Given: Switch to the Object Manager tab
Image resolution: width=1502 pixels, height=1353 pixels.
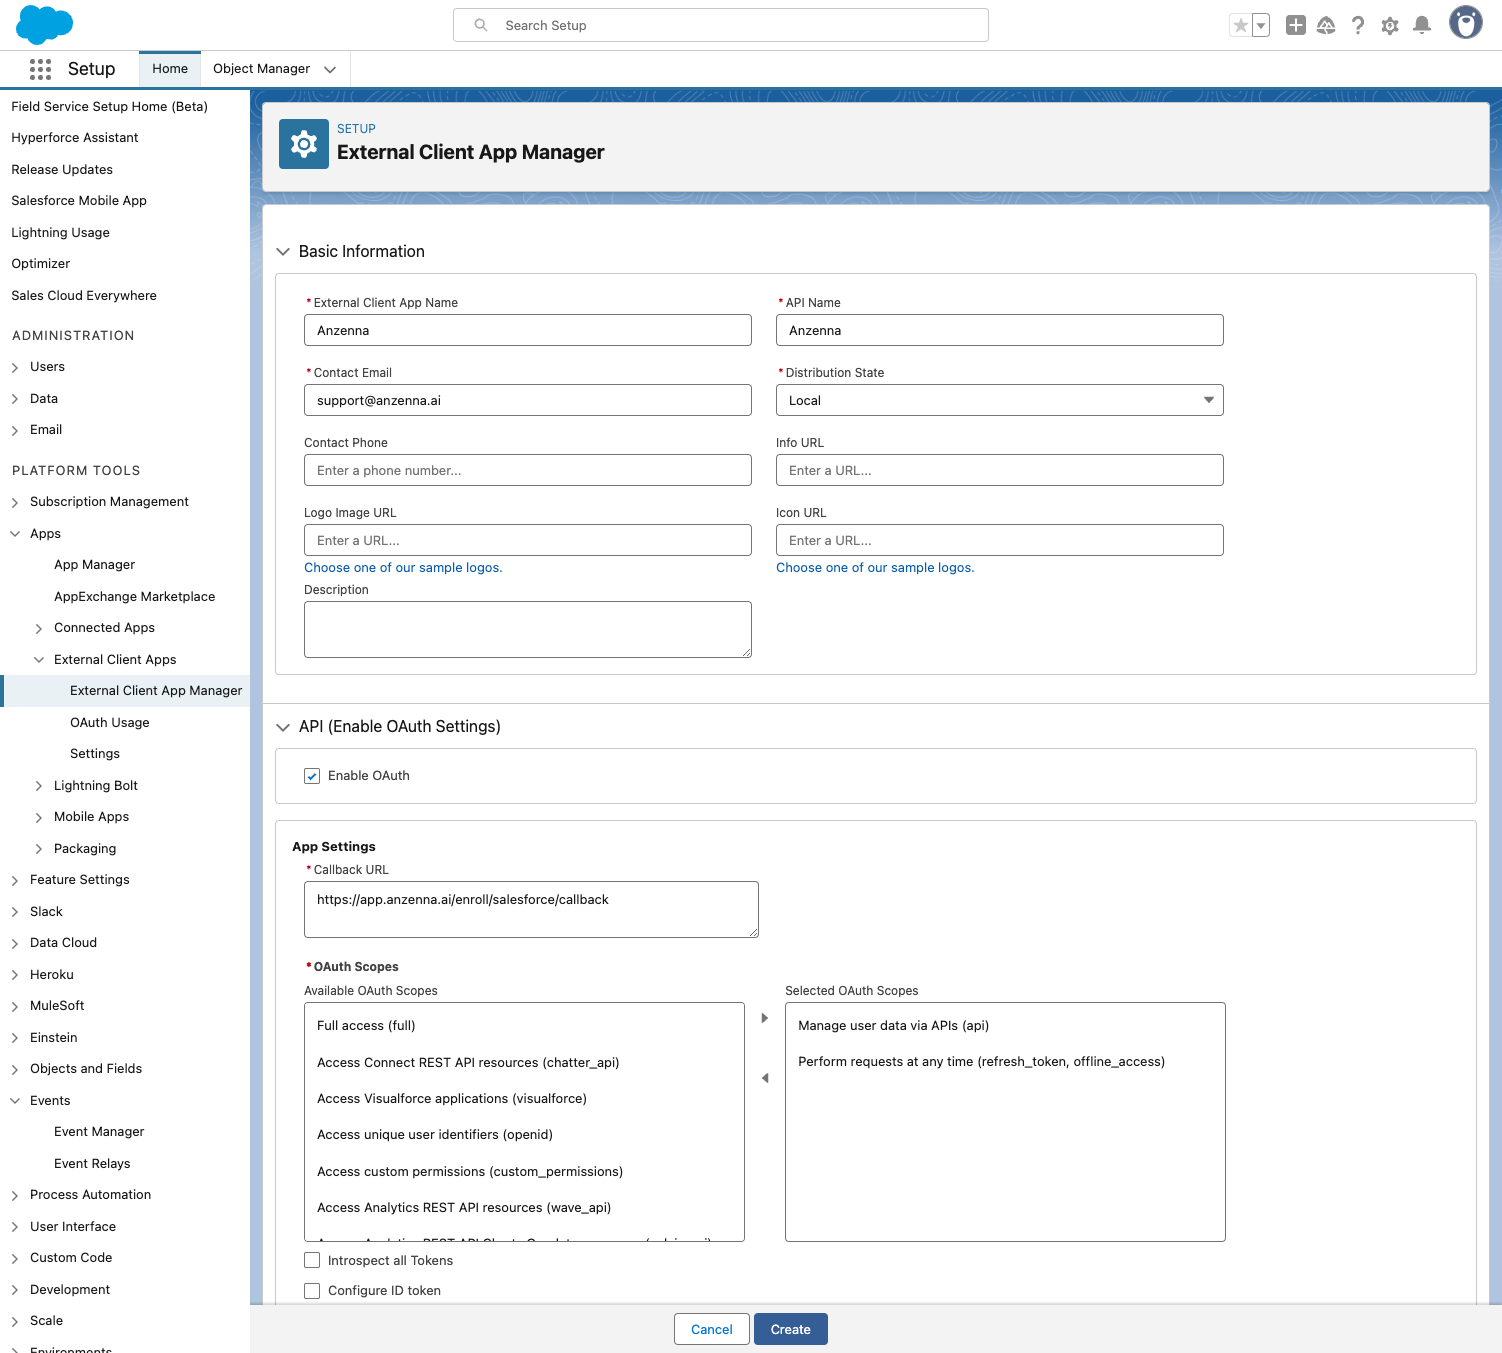Looking at the screenshot, I should tap(261, 69).
